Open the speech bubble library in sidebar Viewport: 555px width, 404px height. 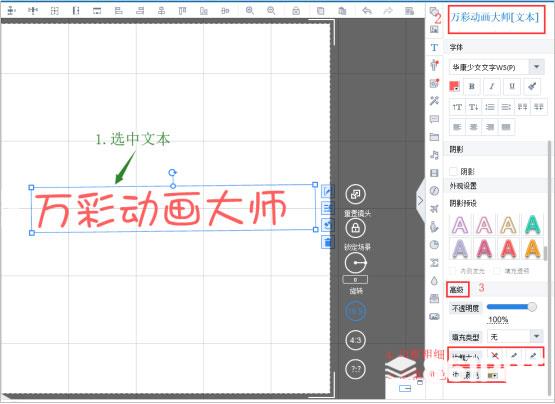434,119
